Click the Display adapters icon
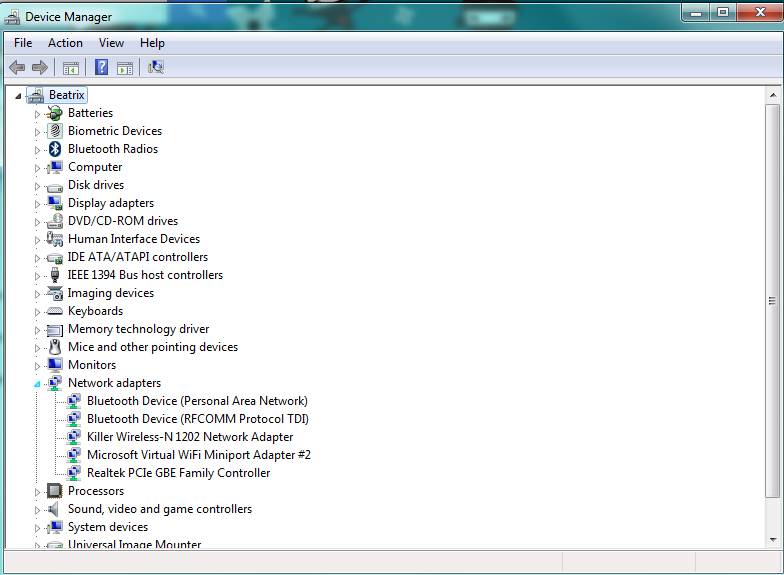Image resolution: width=784 pixels, height=575 pixels. [54, 203]
